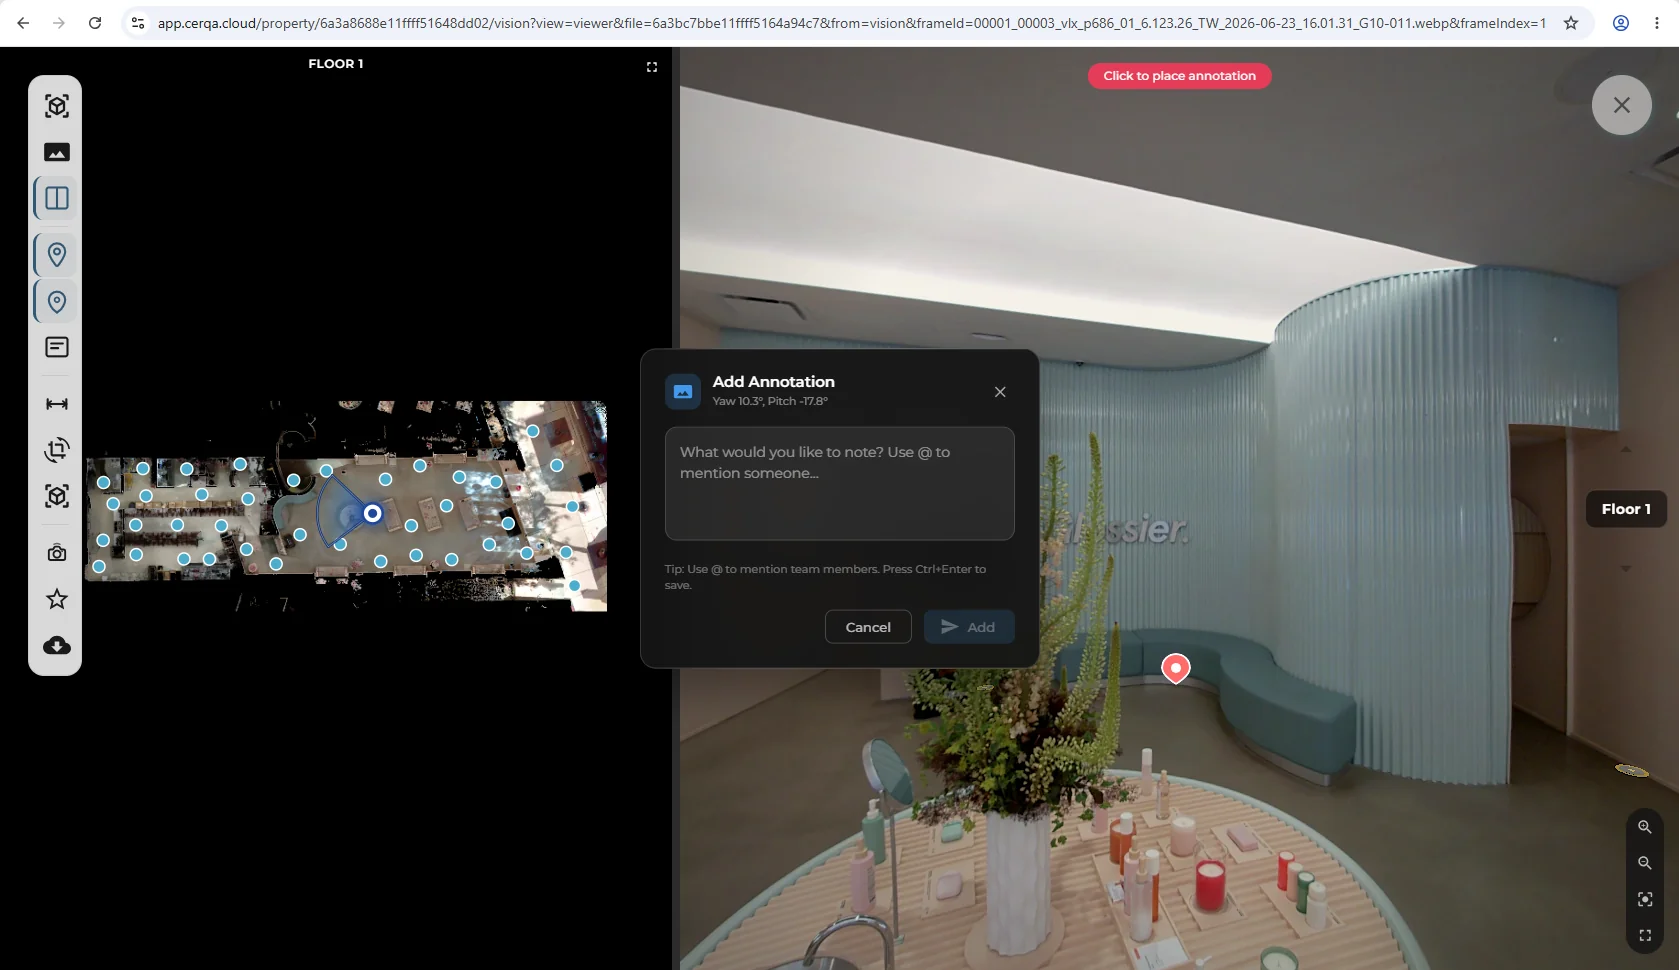The width and height of the screenshot is (1679, 970).
Task: Click the red annotation pin in the panorama
Action: [x=1176, y=668]
